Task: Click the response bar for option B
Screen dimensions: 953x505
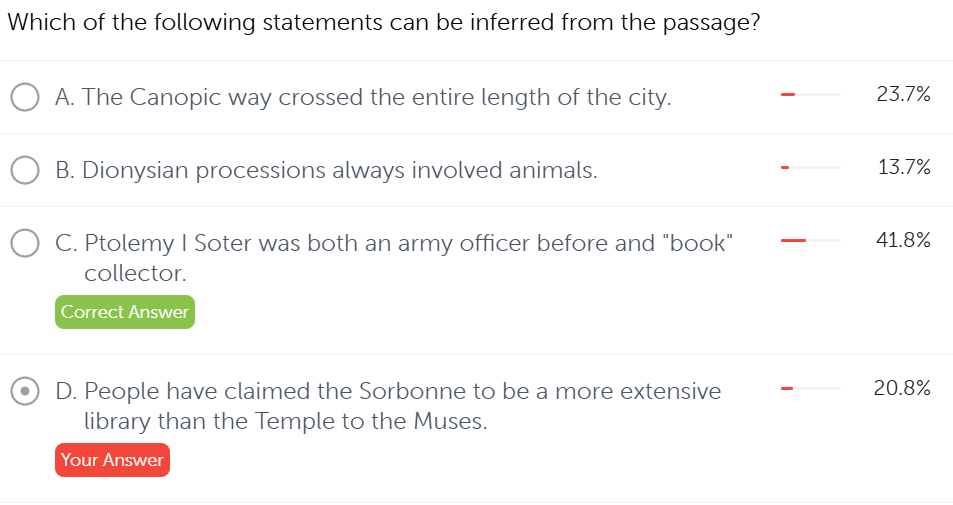Action: [x=811, y=168]
